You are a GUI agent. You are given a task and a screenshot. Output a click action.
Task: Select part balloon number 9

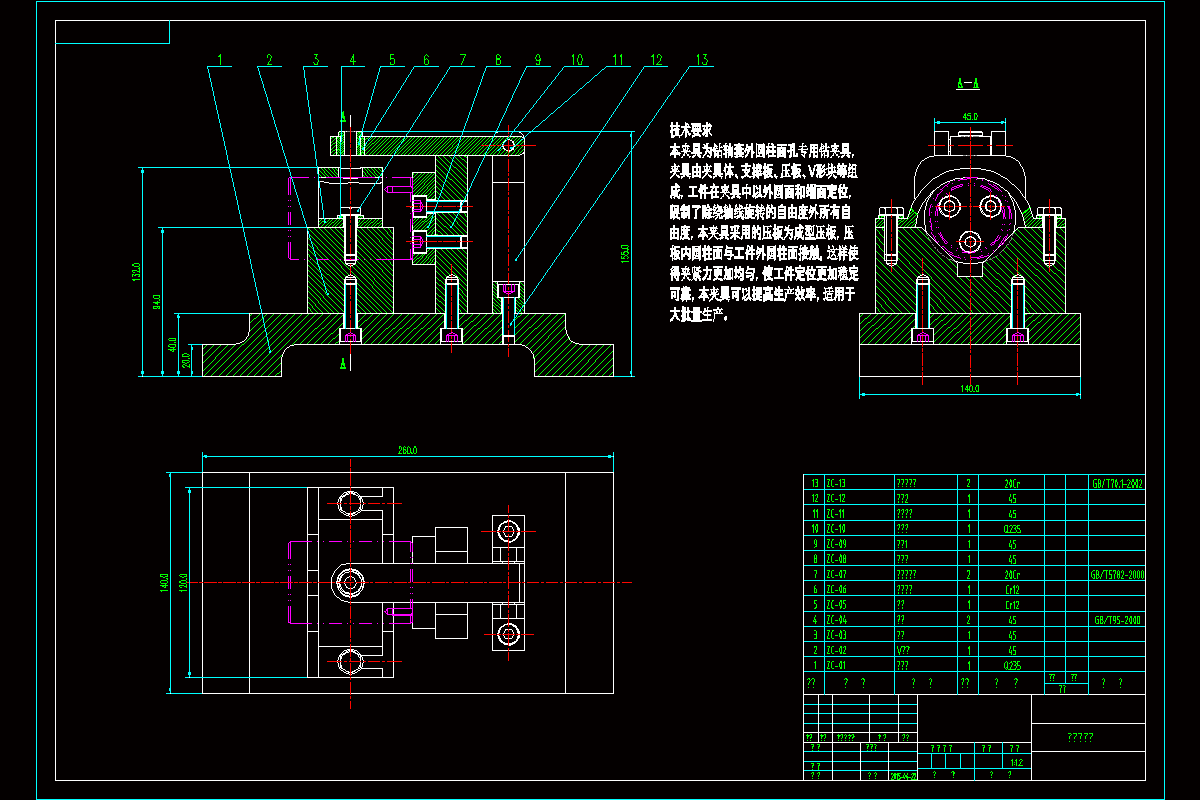537,59
